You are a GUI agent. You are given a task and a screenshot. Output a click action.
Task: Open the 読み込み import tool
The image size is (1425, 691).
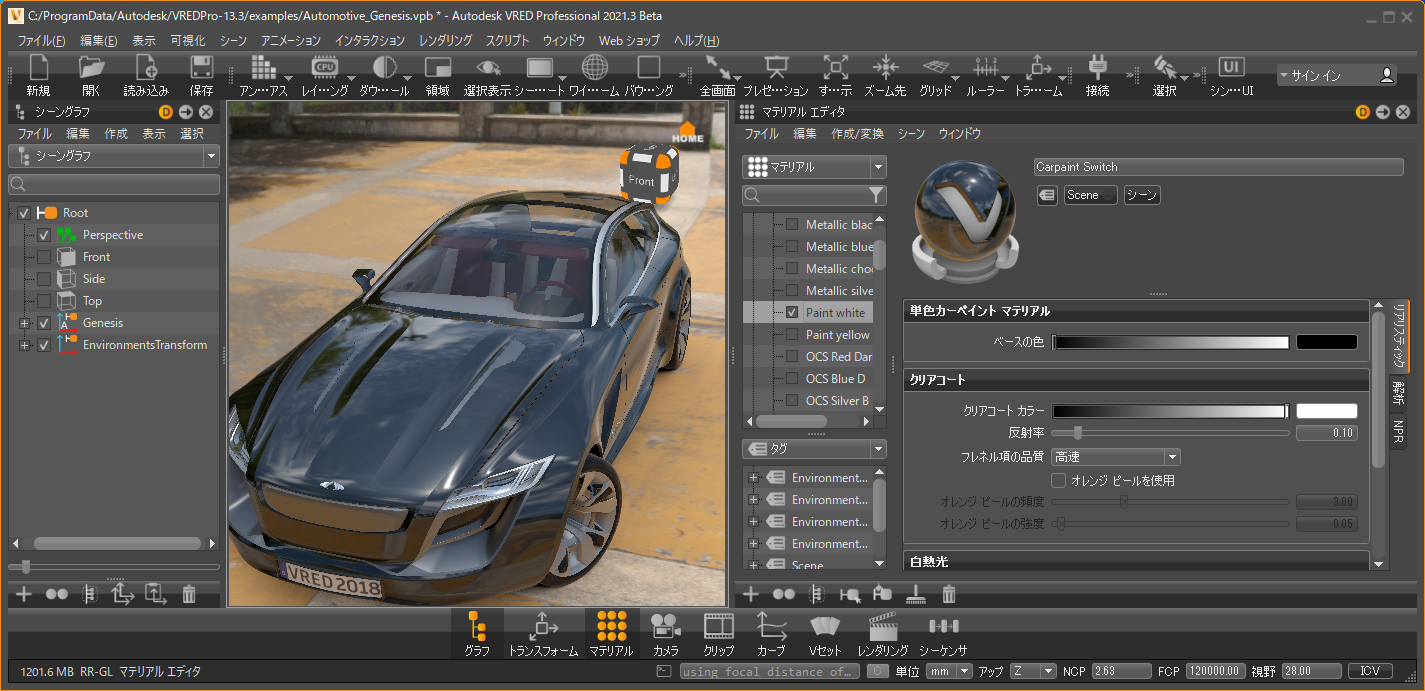(146, 75)
